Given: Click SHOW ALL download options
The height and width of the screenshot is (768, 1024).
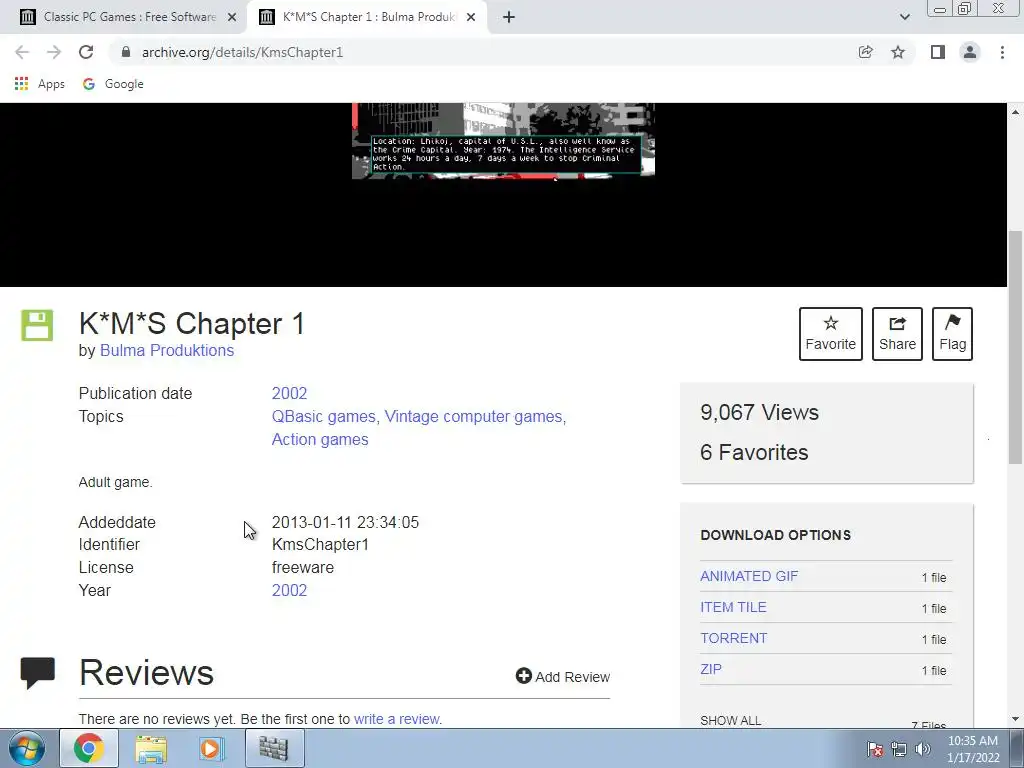Looking at the screenshot, I should [730, 720].
